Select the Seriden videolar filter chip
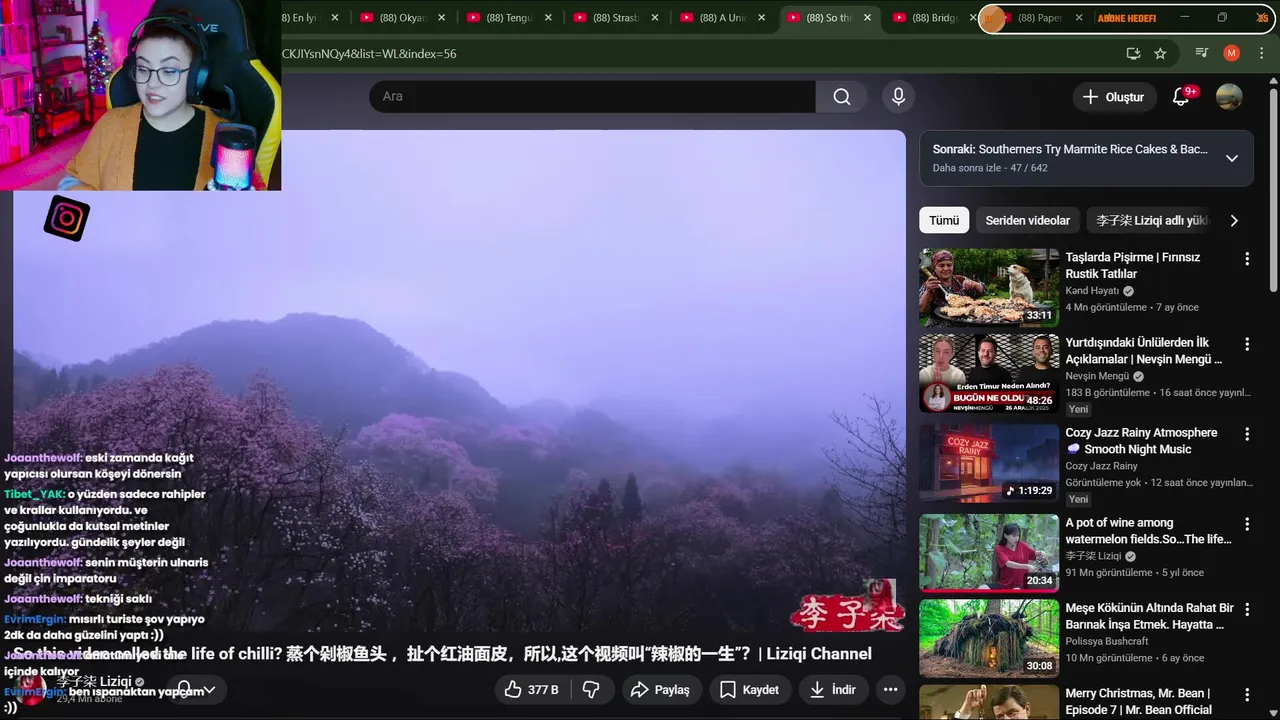This screenshot has height=720, width=1280. pos(1027,221)
